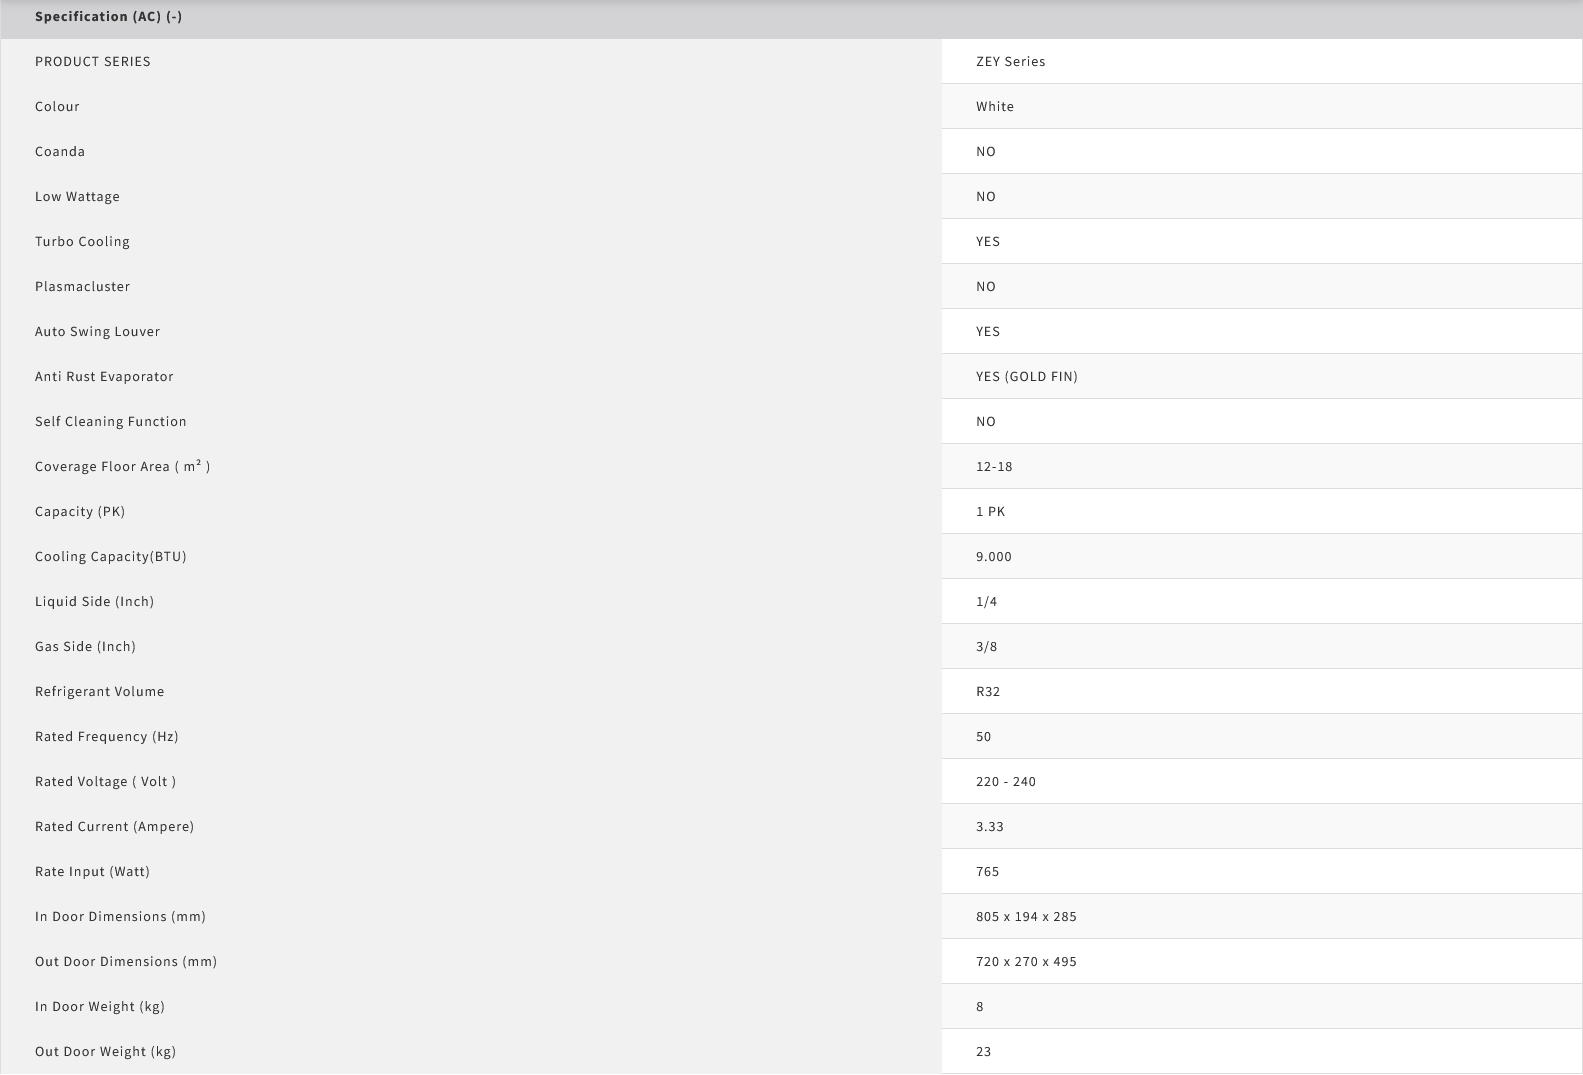
Task: Select the 'Liquid Side (Inch)' label
Action: tap(94, 601)
